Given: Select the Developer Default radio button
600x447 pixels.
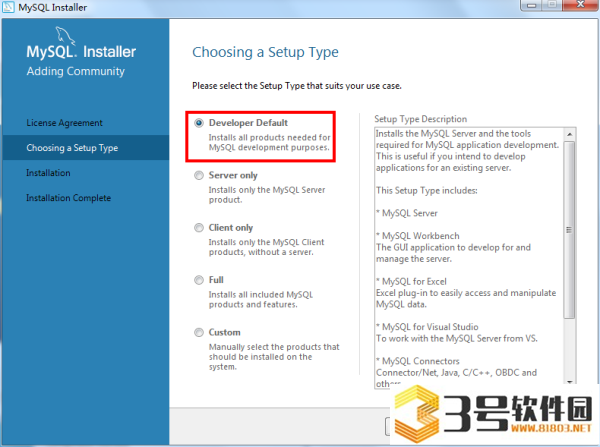Looking at the screenshot, I should [x=199, y=123].
